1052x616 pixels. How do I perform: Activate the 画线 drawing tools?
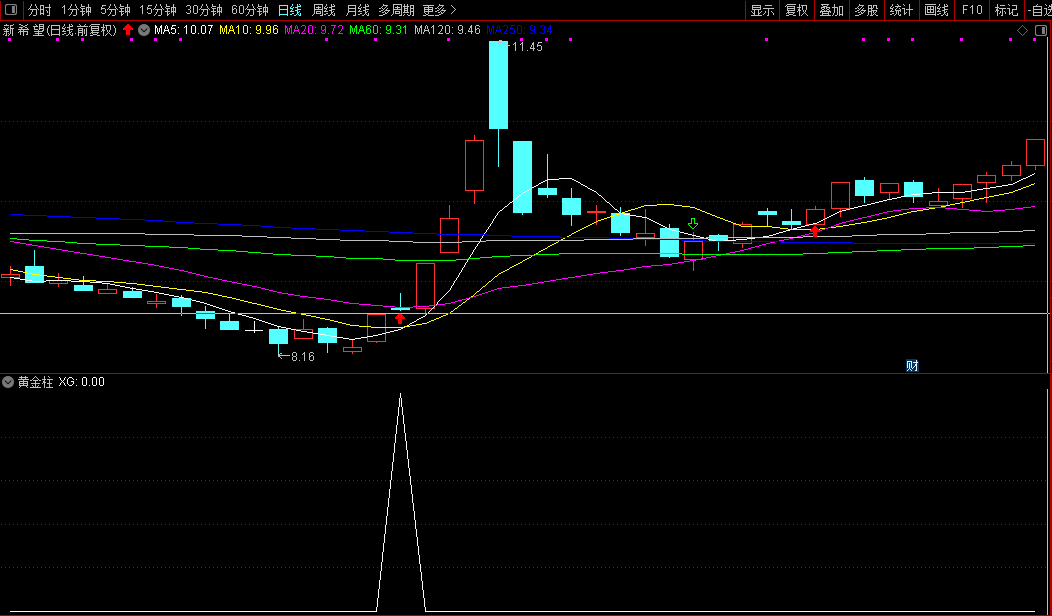tap(937, 10)
